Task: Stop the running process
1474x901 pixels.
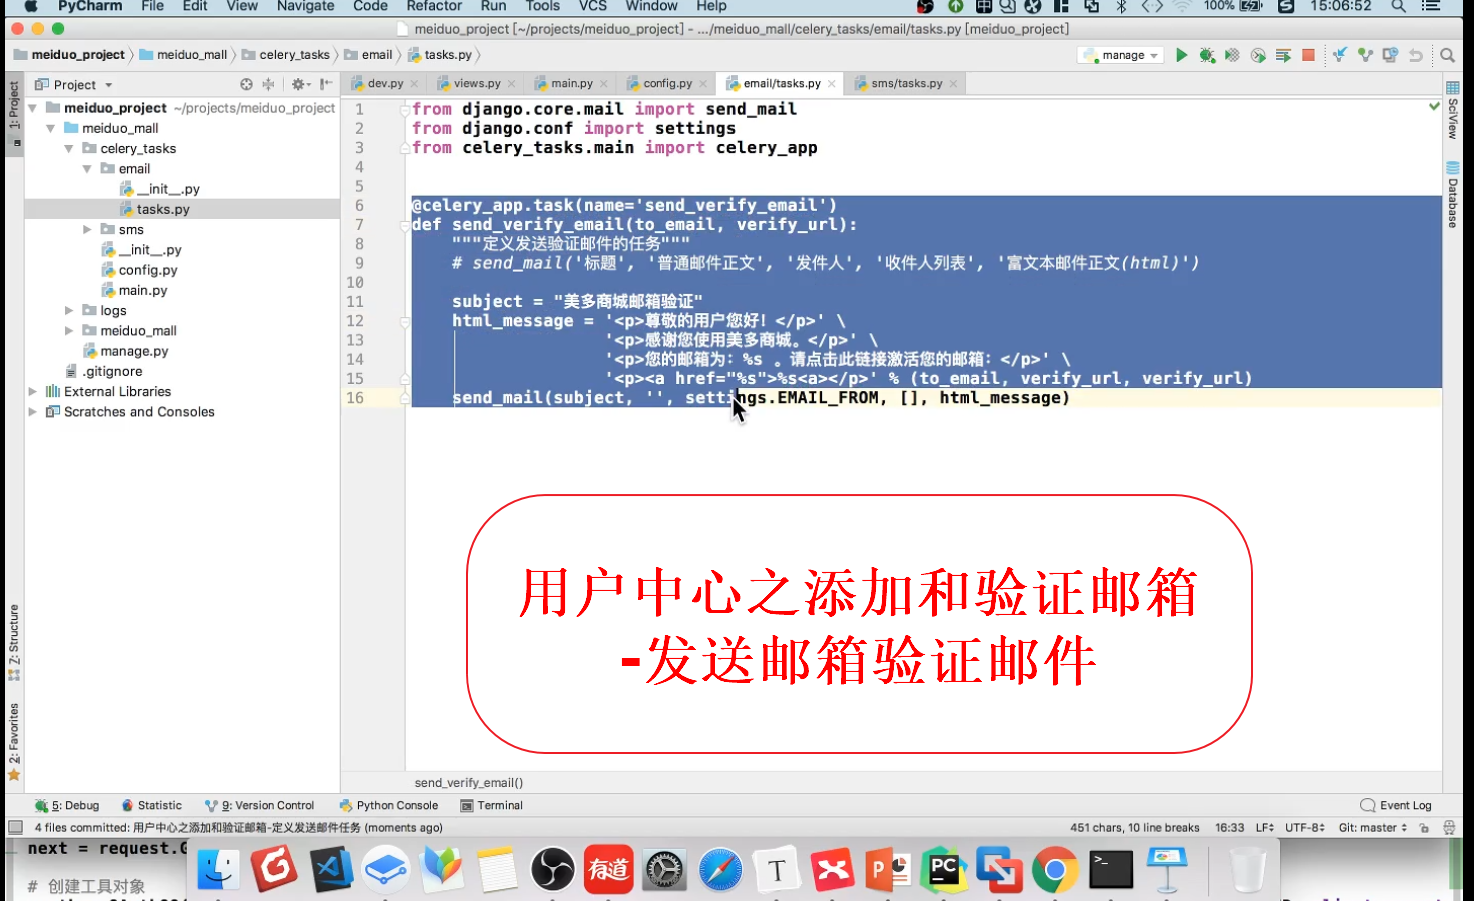Action: (1308, 55)
